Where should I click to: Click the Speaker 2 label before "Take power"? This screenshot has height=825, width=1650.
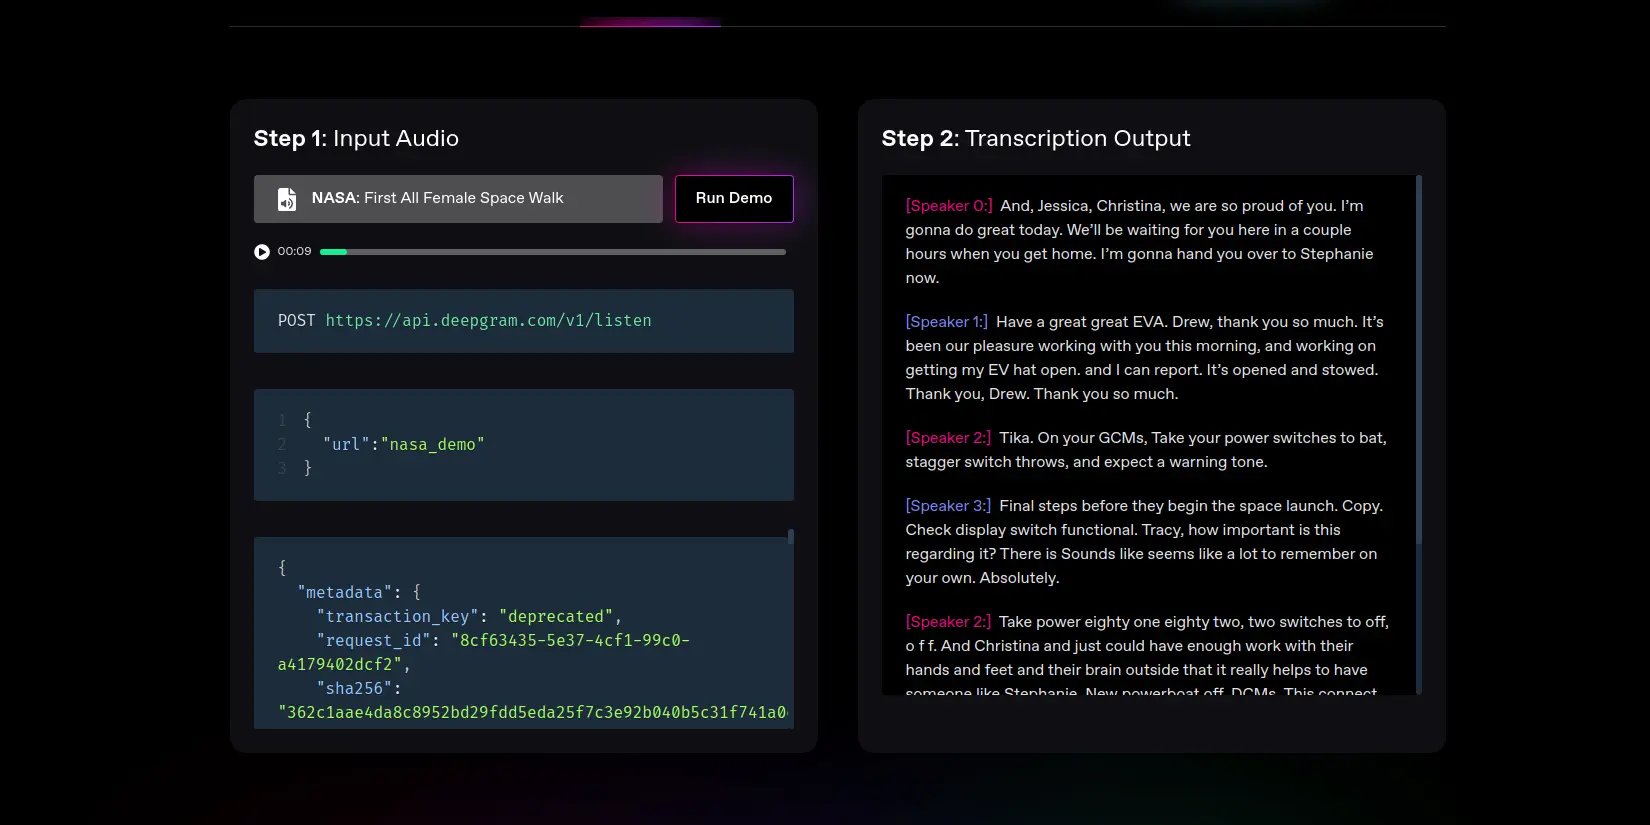coord(948,622)
